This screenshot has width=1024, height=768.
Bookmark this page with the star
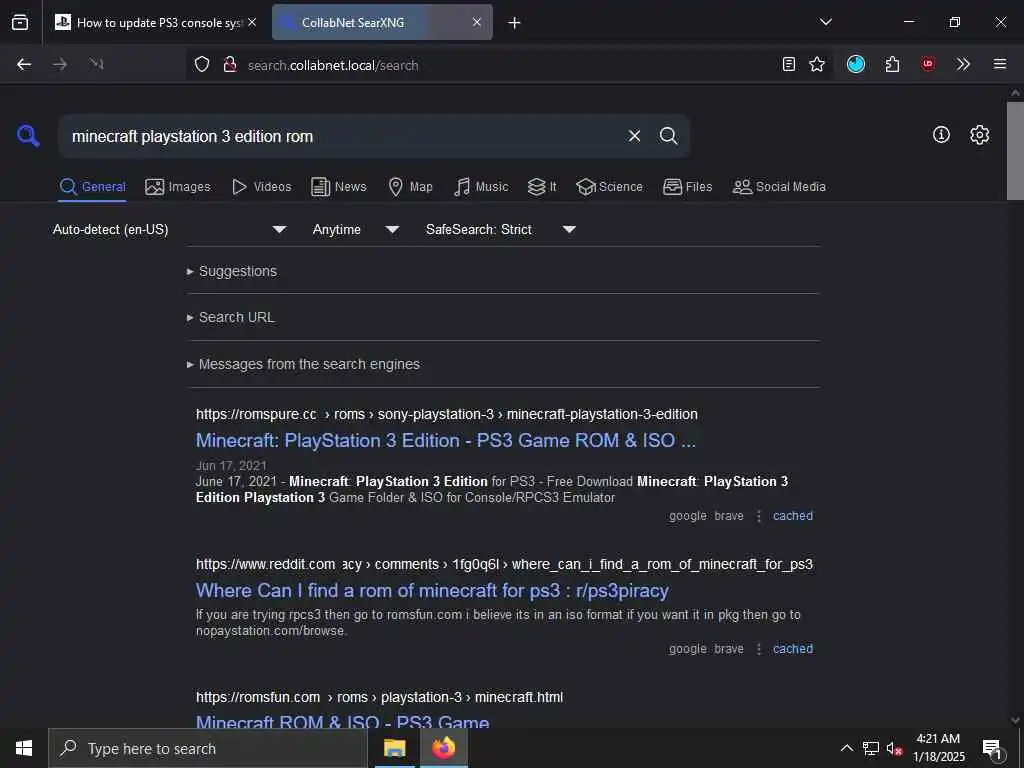817,64
